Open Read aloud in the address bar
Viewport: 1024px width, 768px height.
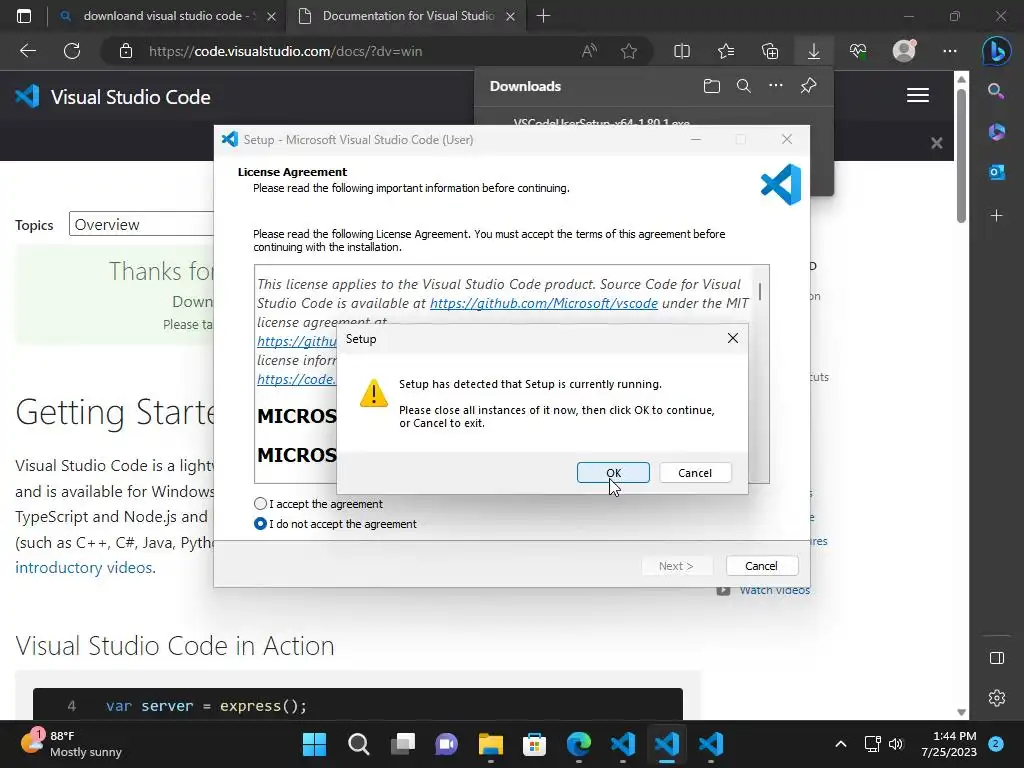coord(589,51)
